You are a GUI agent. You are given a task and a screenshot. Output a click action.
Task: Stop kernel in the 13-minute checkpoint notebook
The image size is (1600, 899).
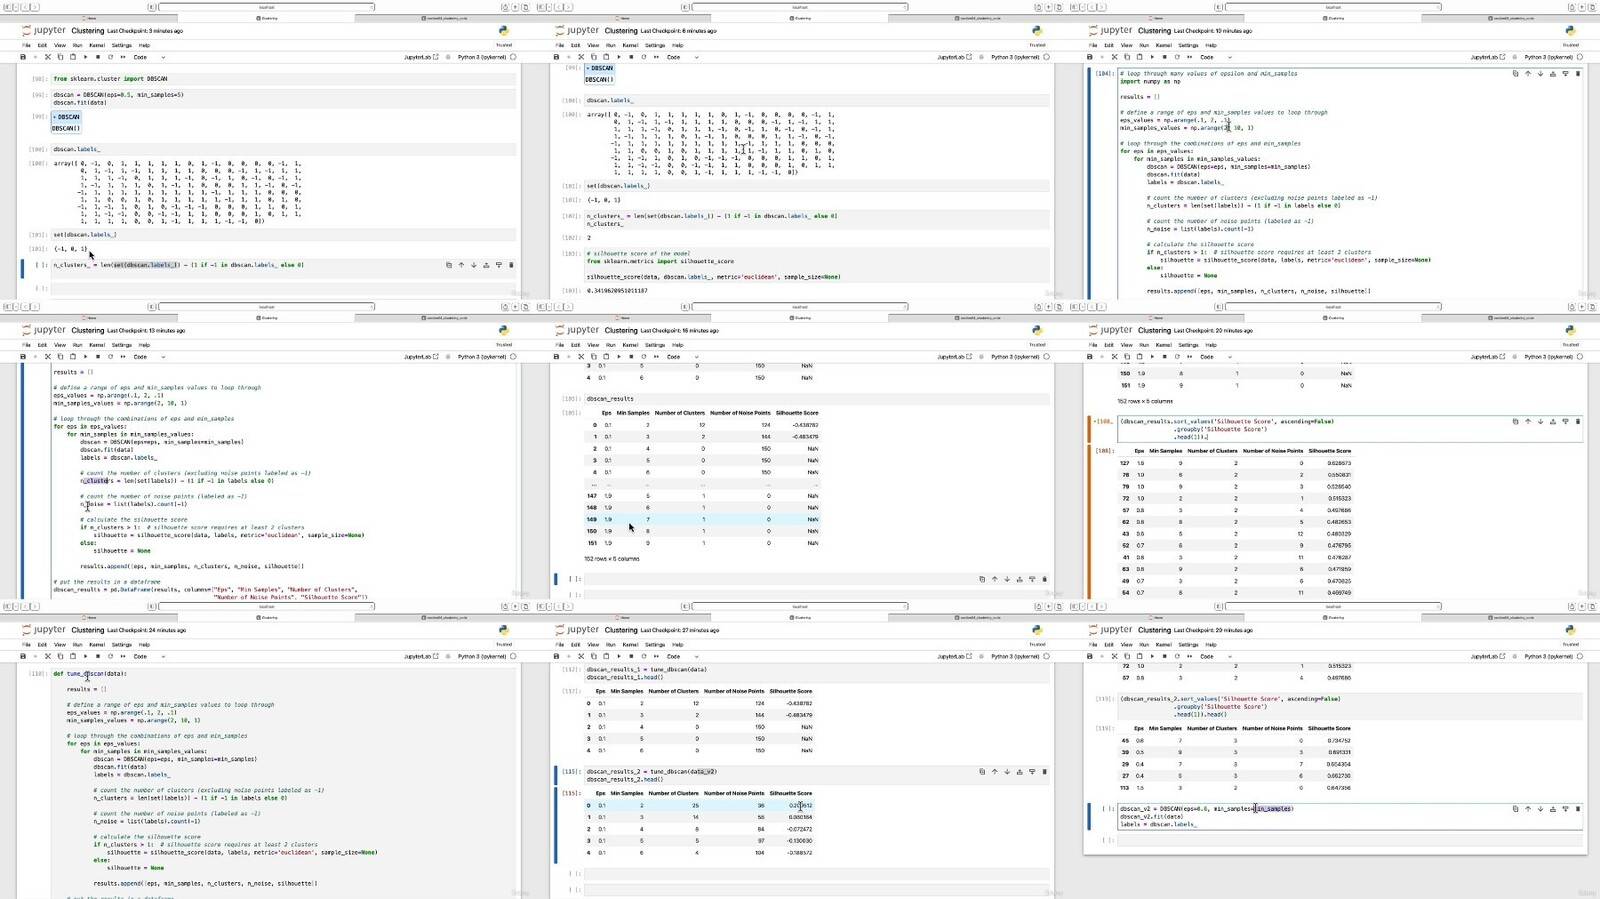pos(97,356)
